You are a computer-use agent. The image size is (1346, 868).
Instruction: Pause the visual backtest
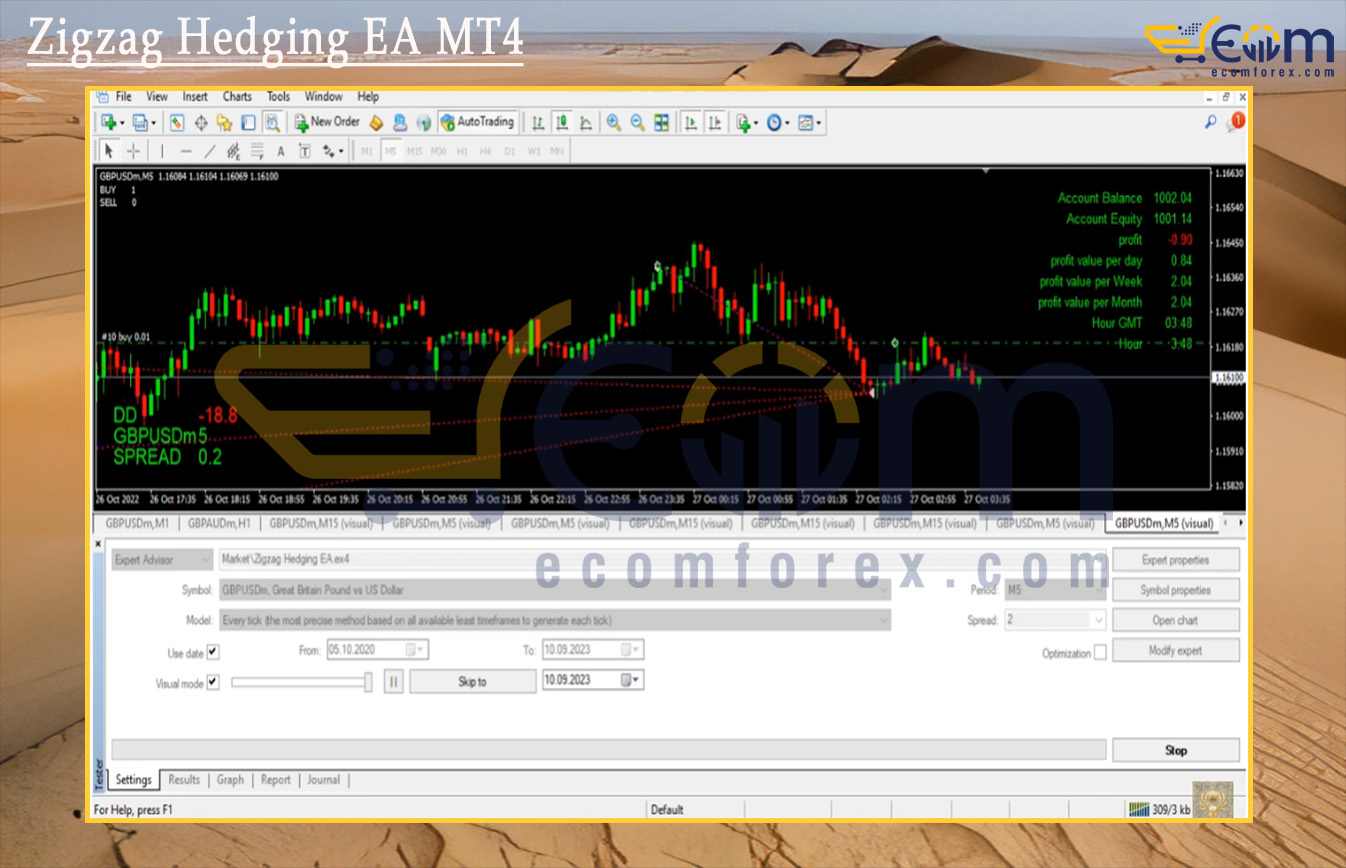pos(393,681)
